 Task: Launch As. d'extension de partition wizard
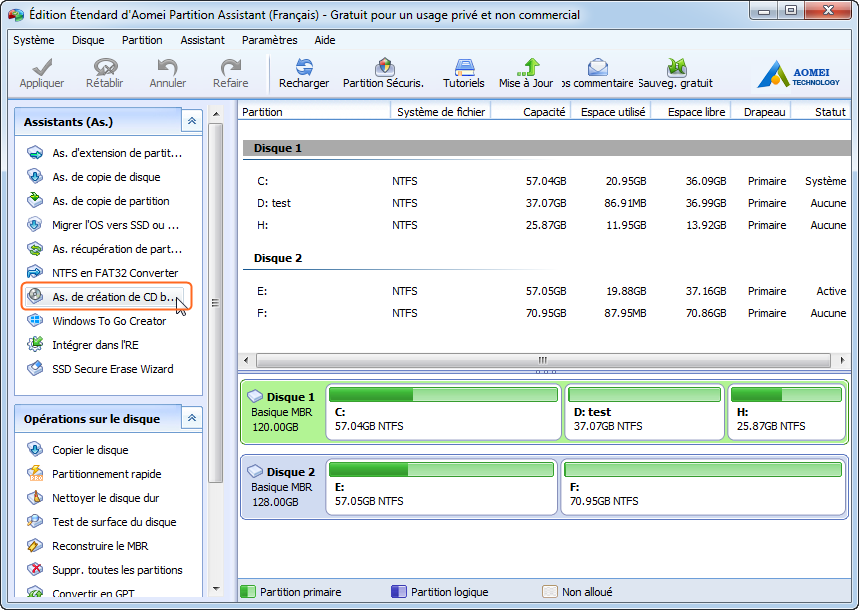[x=105, y=153]
